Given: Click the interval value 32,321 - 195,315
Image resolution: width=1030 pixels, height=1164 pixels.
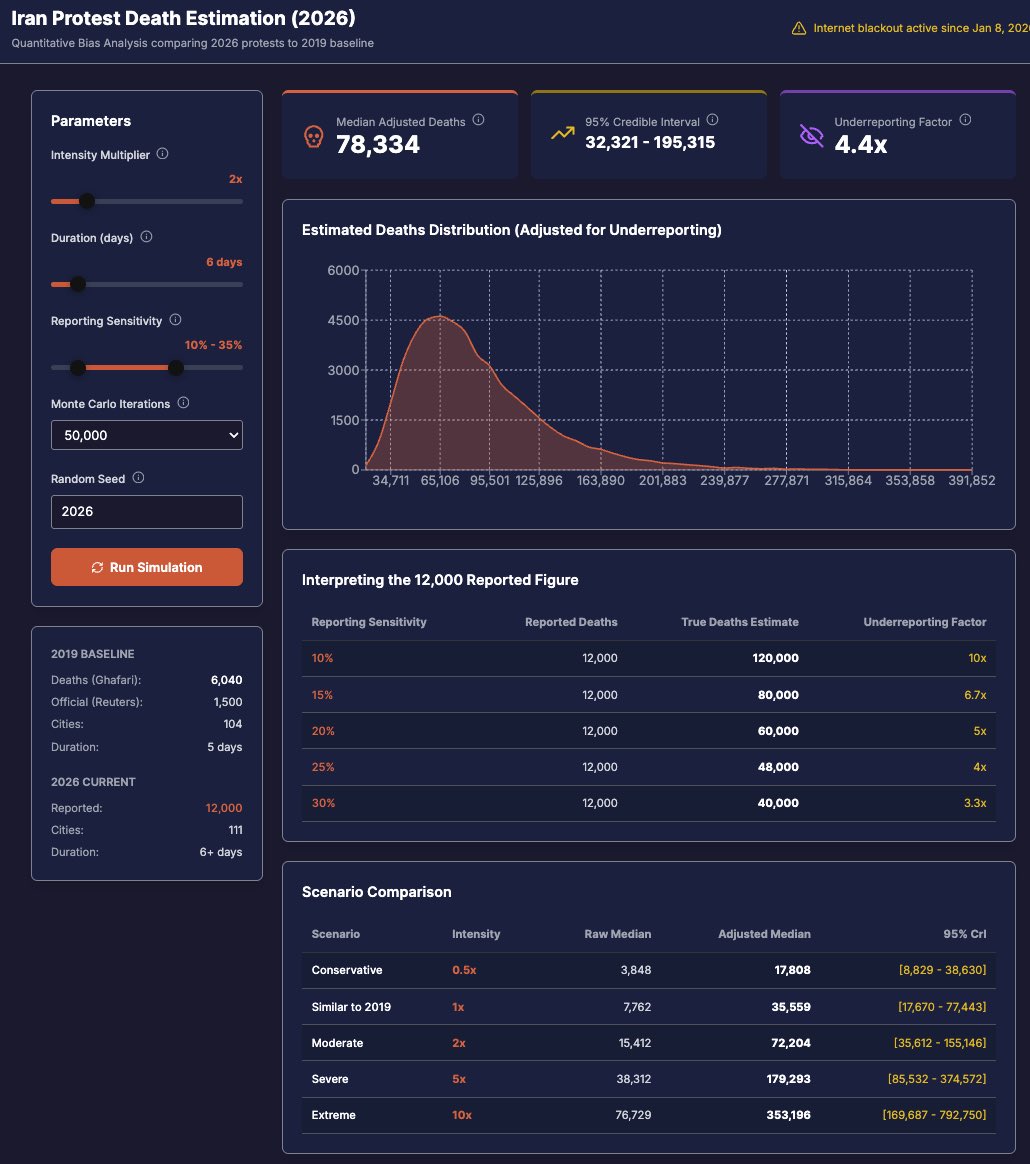Looking at the screenshot, I should point(650,143).
